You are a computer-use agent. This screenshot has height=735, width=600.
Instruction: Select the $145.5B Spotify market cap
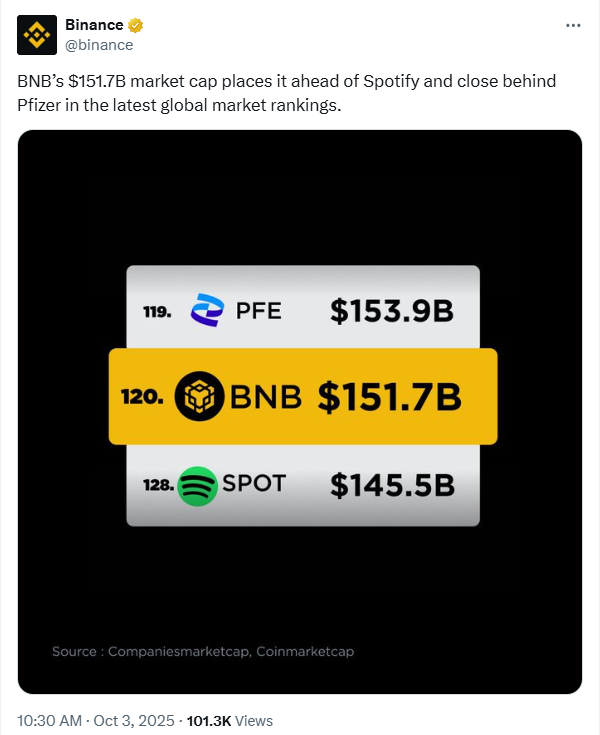coord(392,486)
